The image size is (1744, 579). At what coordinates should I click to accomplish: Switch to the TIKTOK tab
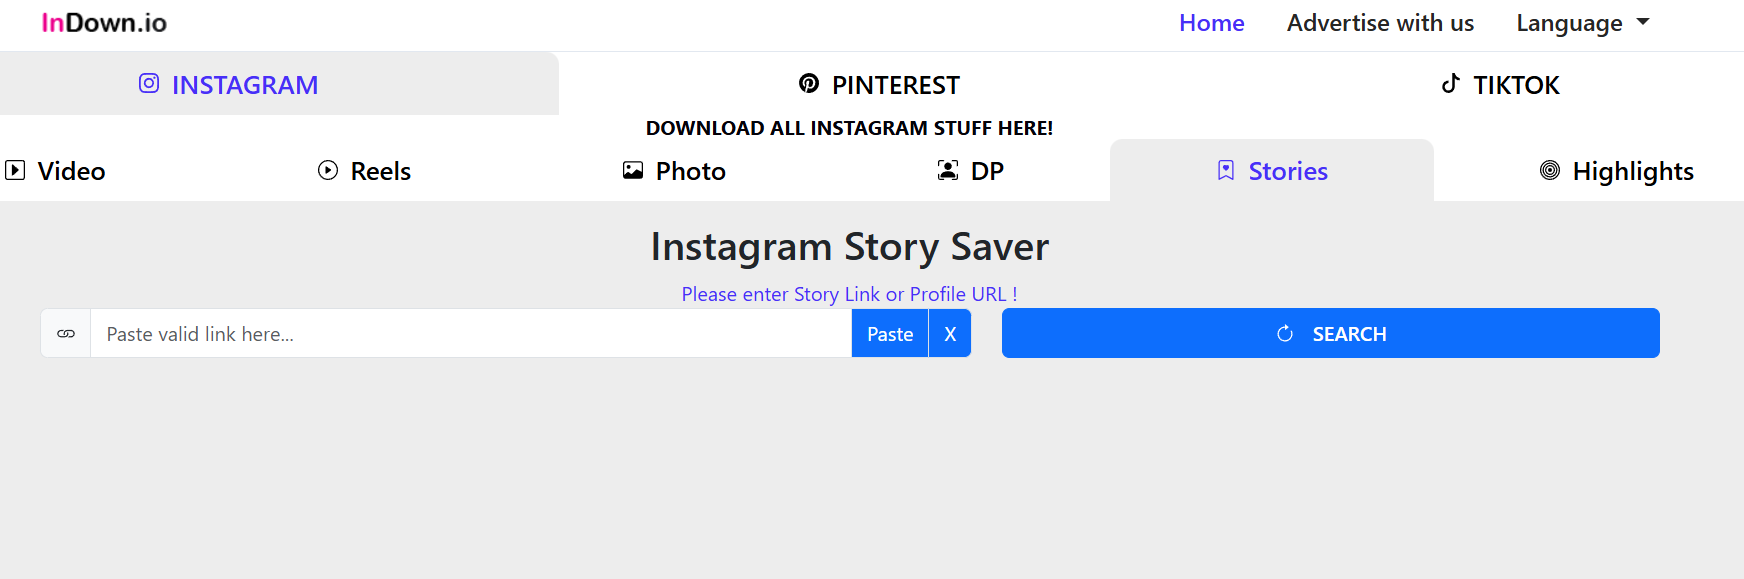pyautogui.click(x=1500, y=85)
